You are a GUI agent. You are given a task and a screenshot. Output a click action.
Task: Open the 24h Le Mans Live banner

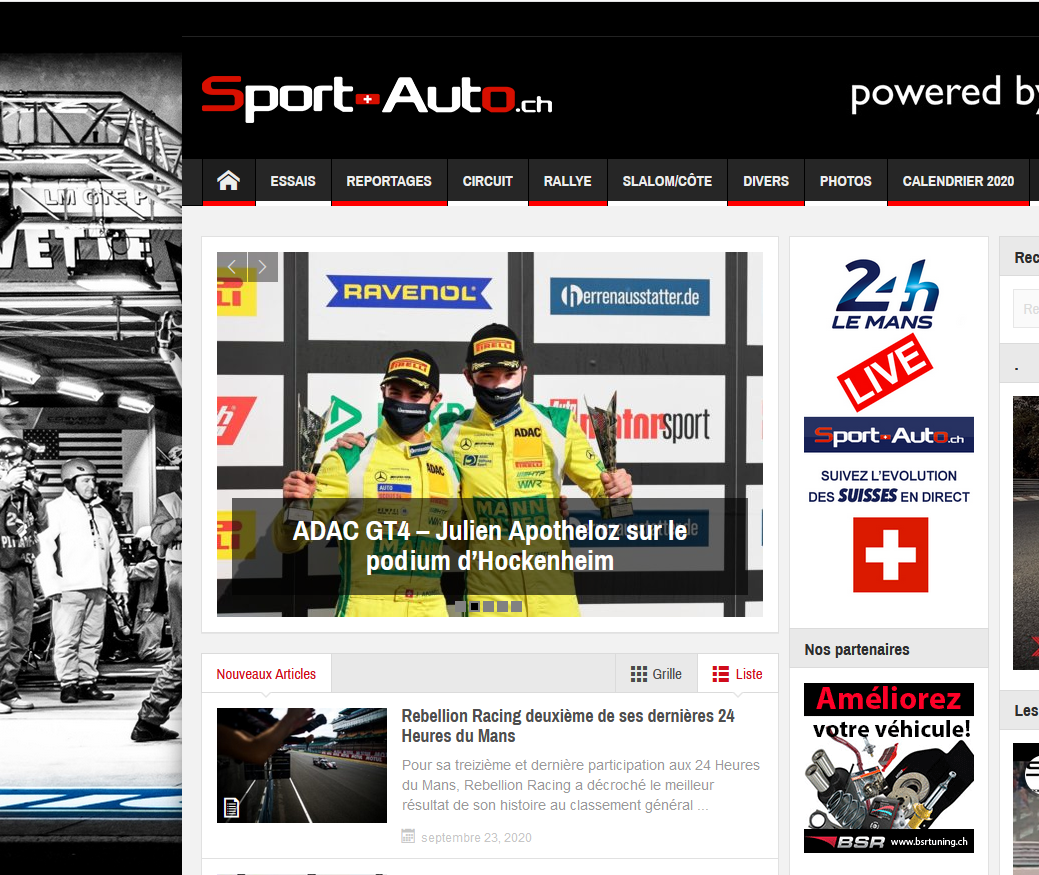click(x=889, y=425)
